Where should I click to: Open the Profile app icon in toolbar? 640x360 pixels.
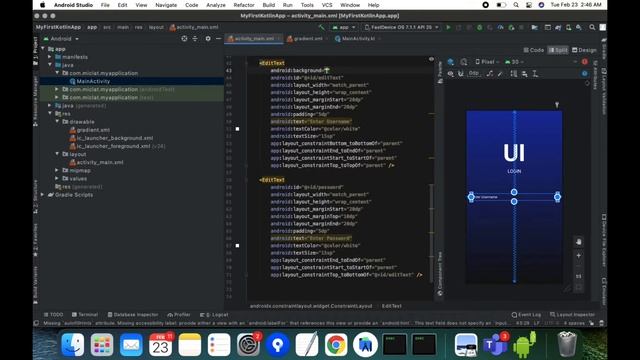(500, 27)
